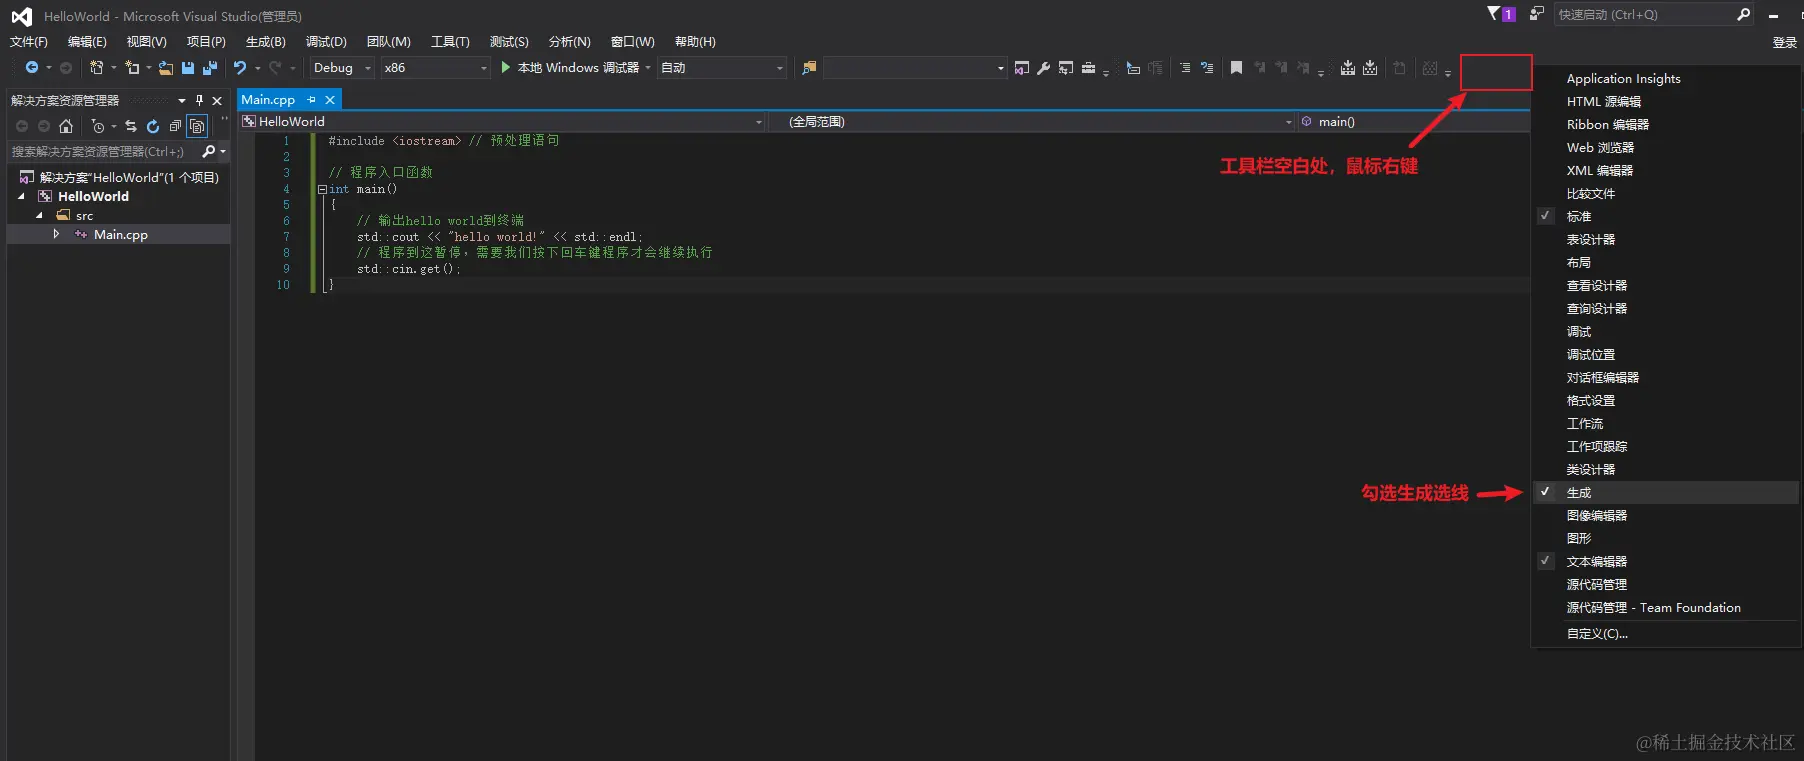Image resolution: width=1804 pixels, height=761 pixels.
Task: Click Sync with Active Document icon
Action: click(131, 126)
